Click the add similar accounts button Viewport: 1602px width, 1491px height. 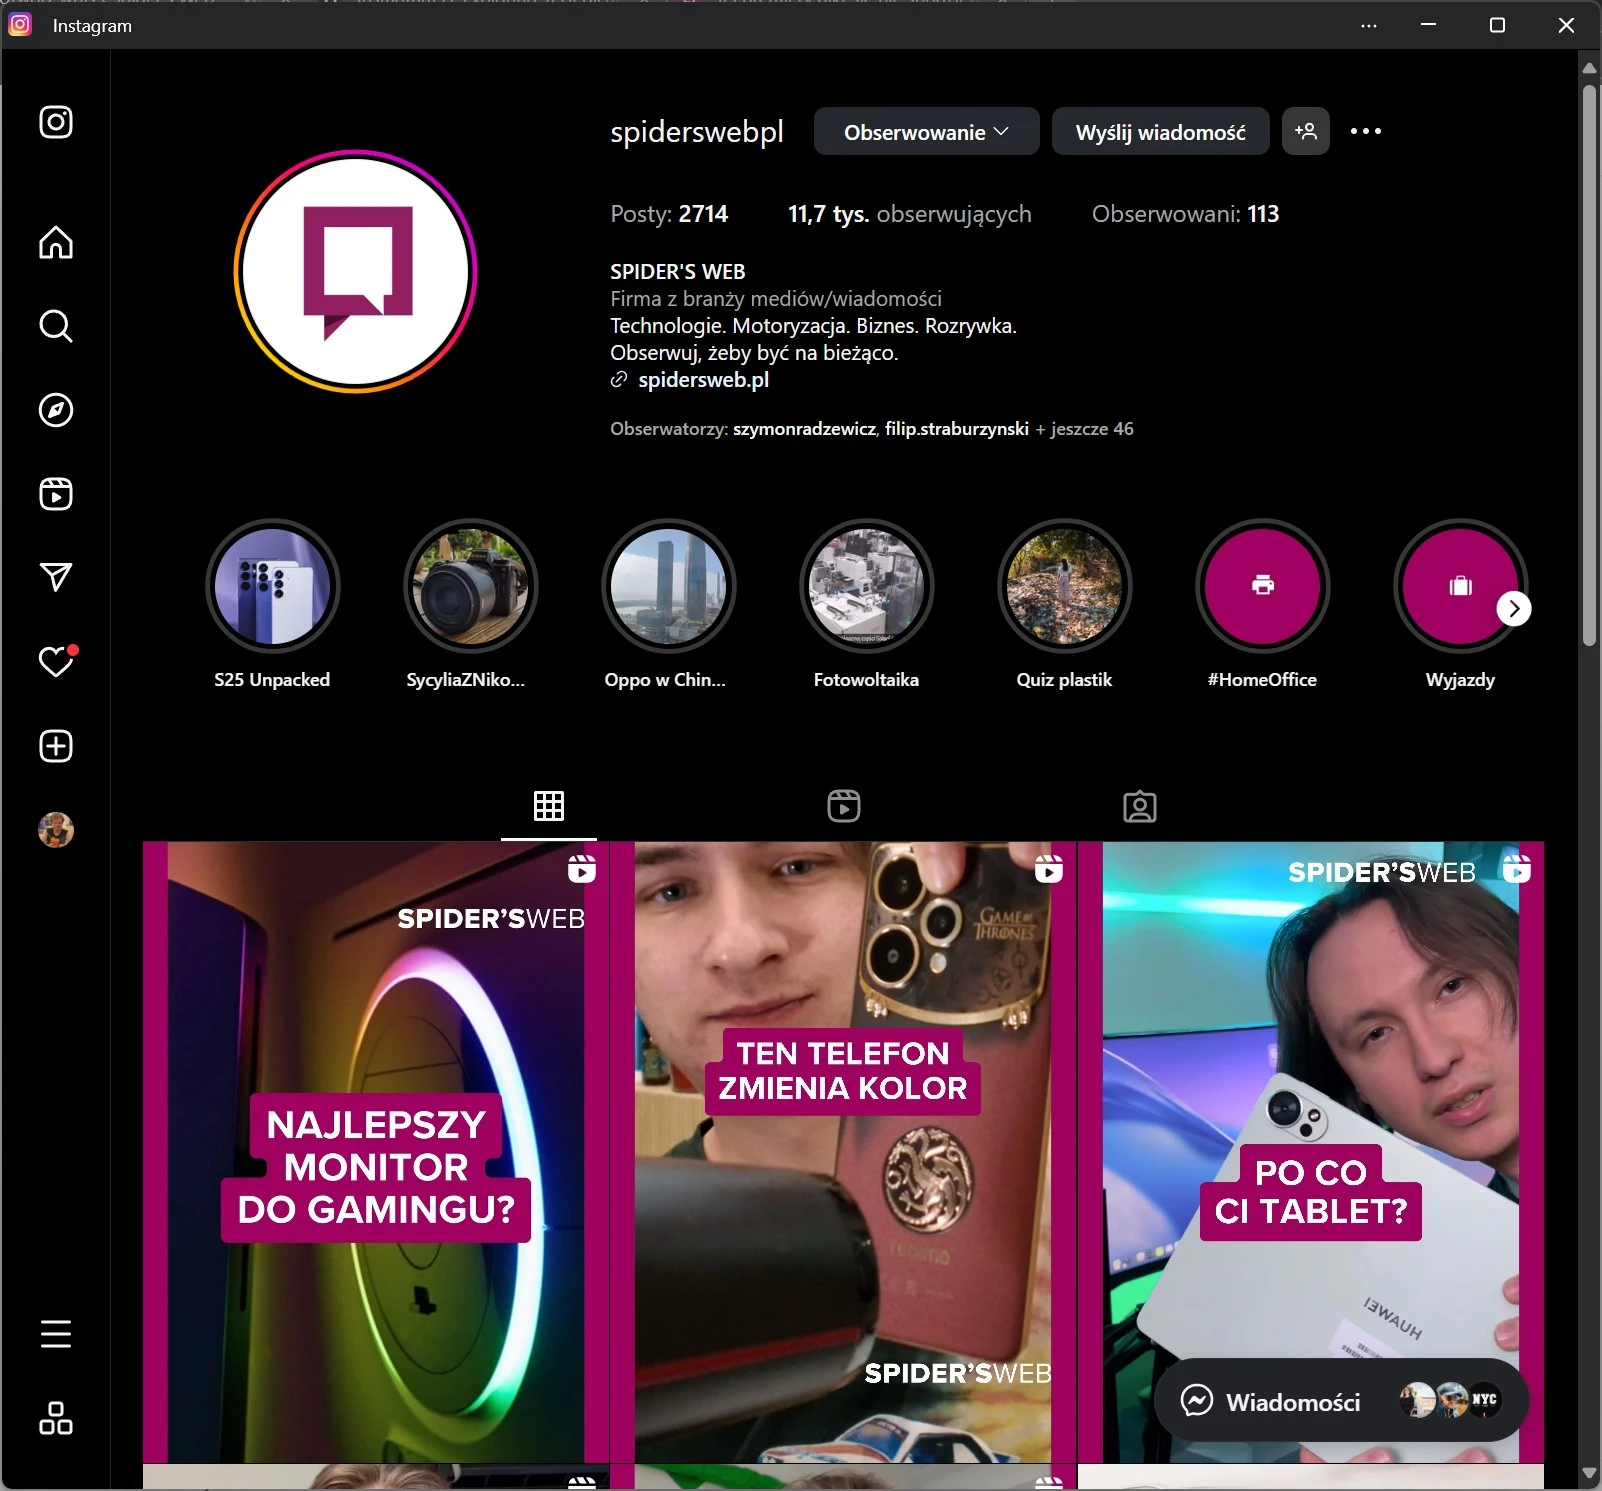click(1305, 131)
